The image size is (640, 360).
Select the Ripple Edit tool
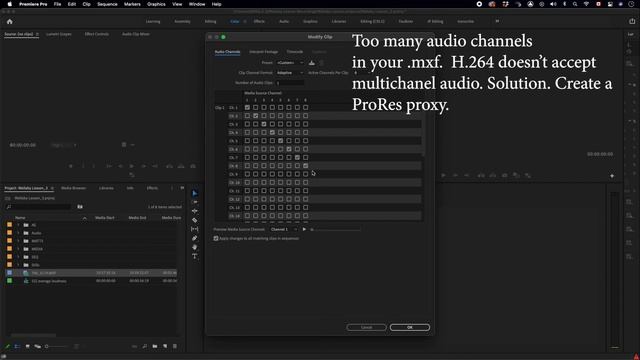195,211
